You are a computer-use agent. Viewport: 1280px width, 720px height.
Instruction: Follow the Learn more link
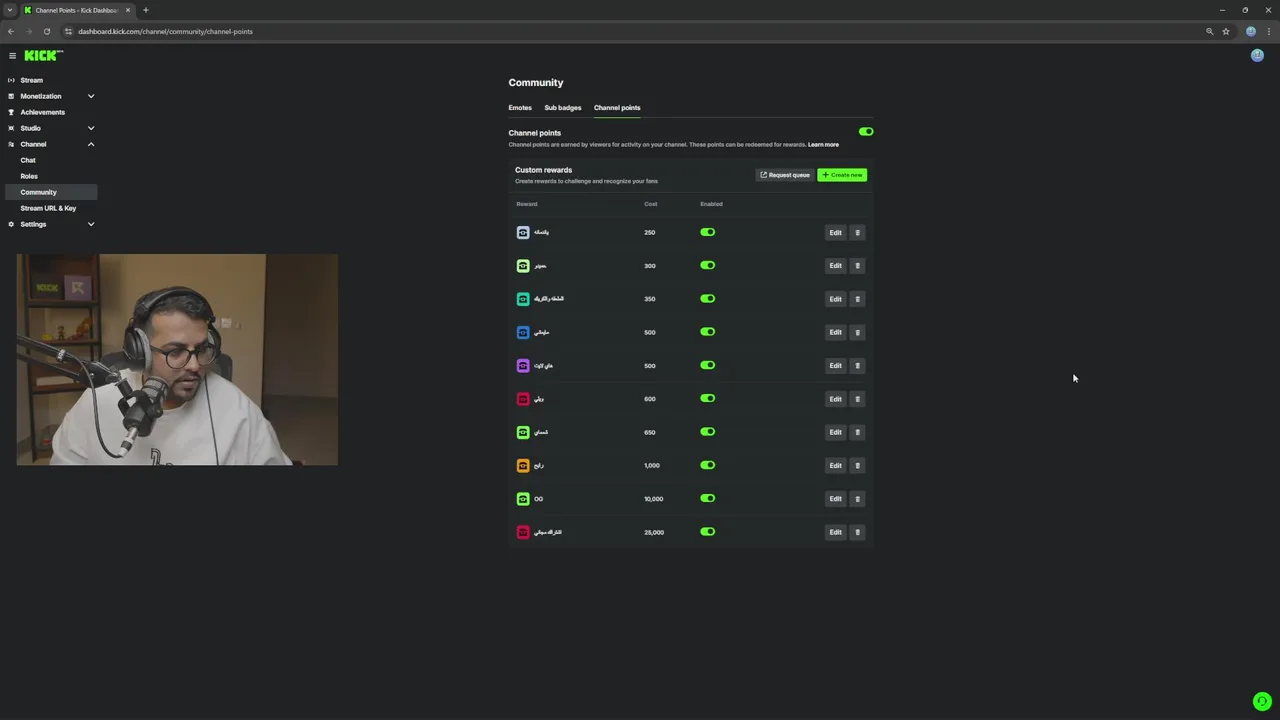point(823,145)
